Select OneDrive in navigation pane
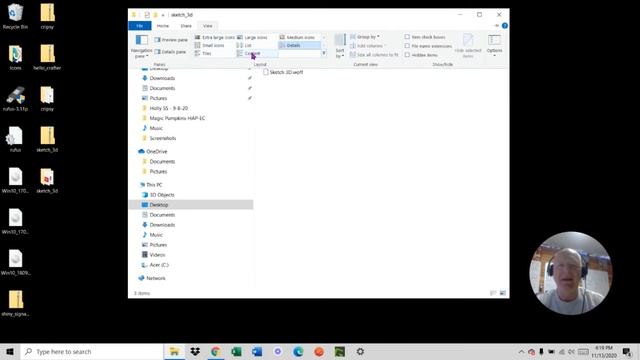The image size is (640, 360). (x=156, y=151)
